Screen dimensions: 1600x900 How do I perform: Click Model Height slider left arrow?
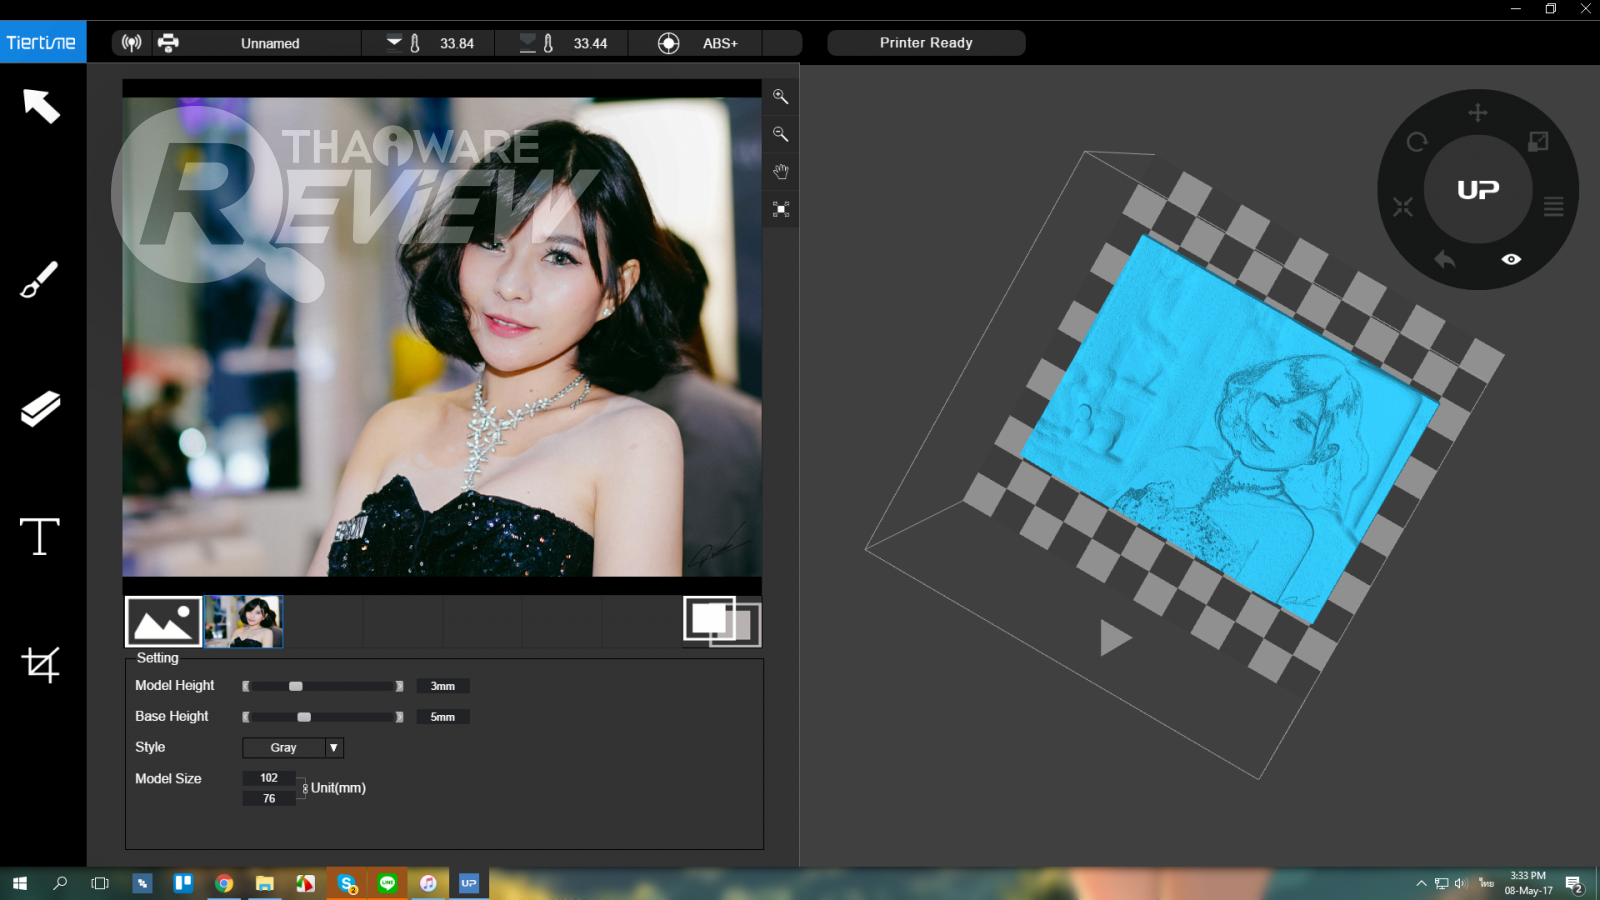[x=246, y=686]
